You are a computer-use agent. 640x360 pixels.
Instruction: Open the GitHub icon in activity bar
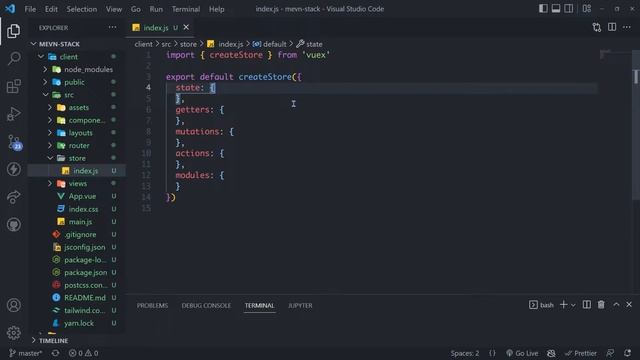tap(13, 224)
